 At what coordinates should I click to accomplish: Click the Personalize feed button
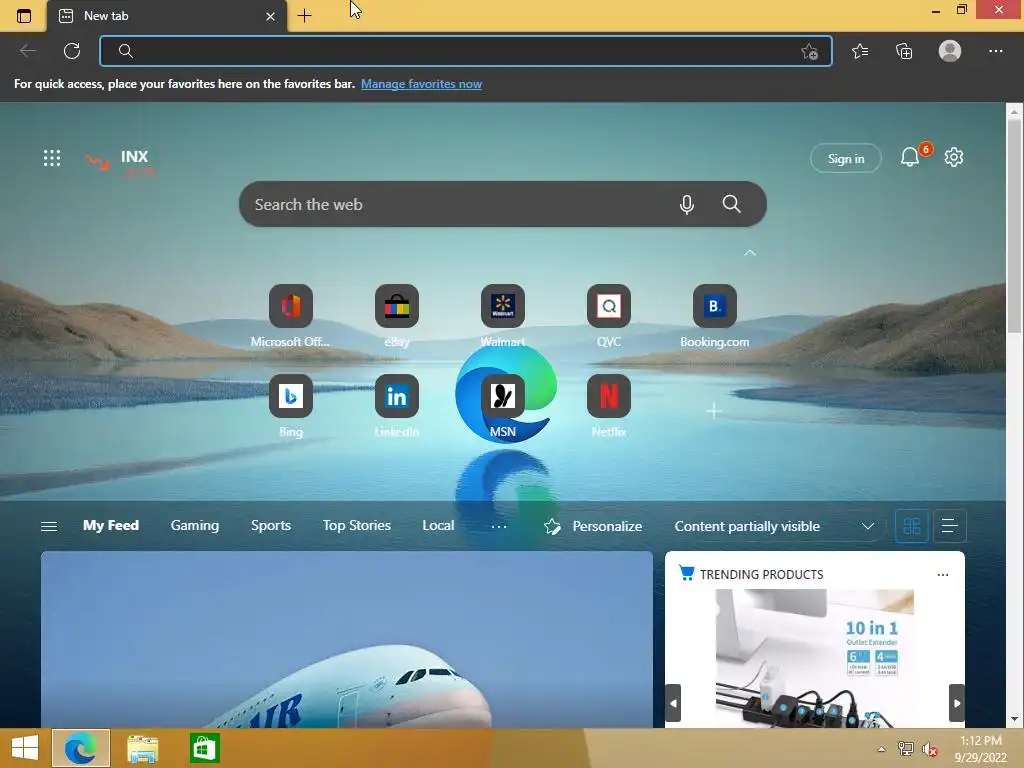(x=593, y=526)
